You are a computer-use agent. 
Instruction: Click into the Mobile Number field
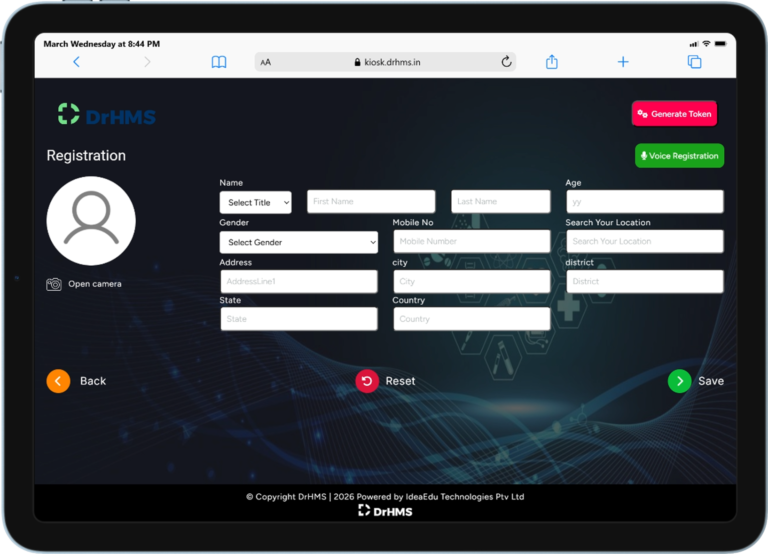click(471, 242)
